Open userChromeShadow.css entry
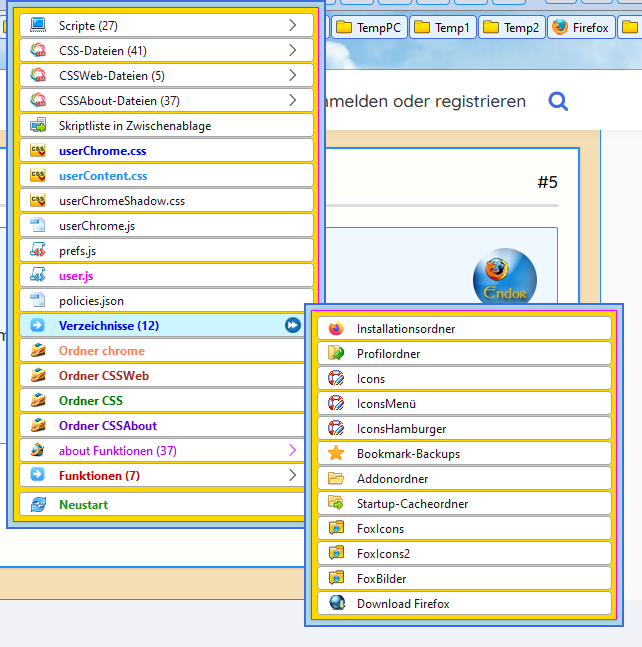This screenshot has width=642, height=647. coord(166,201)
